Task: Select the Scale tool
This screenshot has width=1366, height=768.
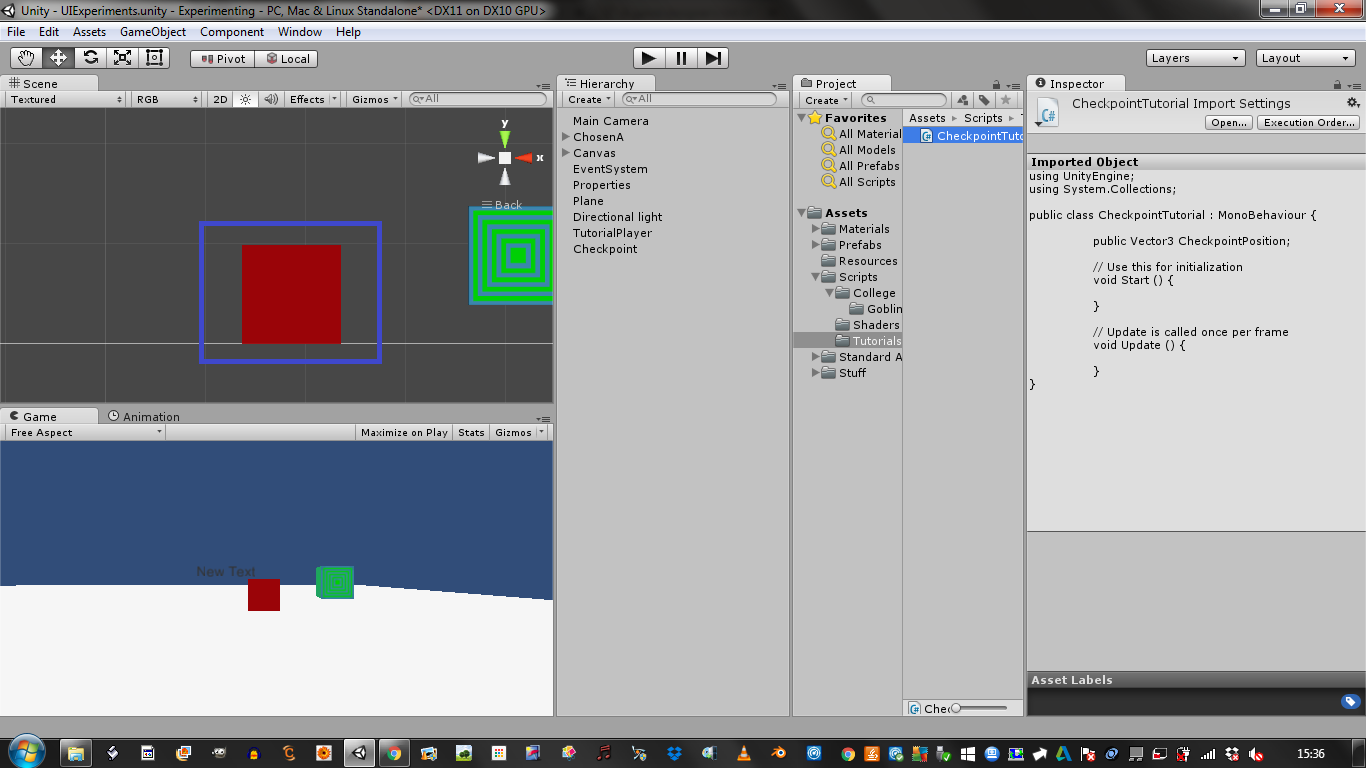Action: tap(122, 57)
